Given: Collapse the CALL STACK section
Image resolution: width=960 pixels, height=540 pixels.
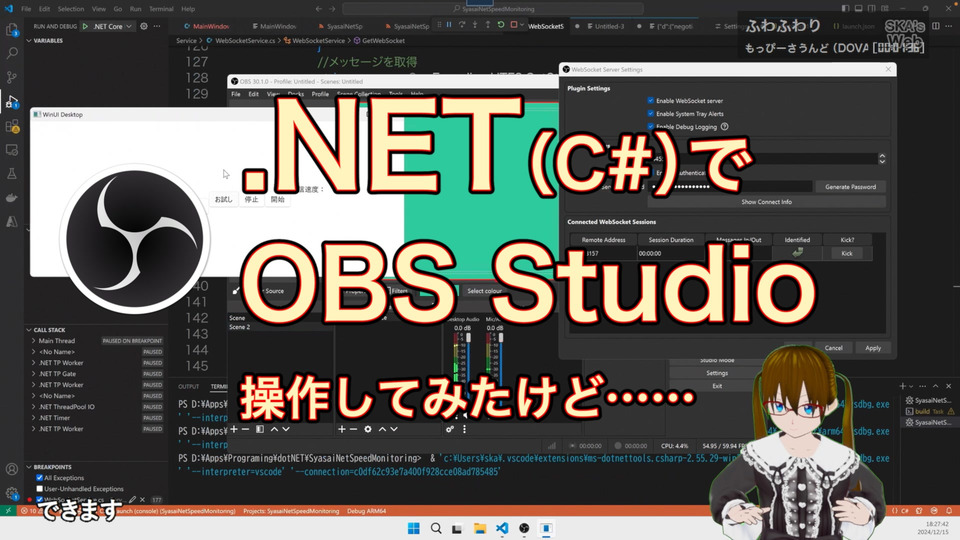Looking at the screenshot, I should pos(29,329).
